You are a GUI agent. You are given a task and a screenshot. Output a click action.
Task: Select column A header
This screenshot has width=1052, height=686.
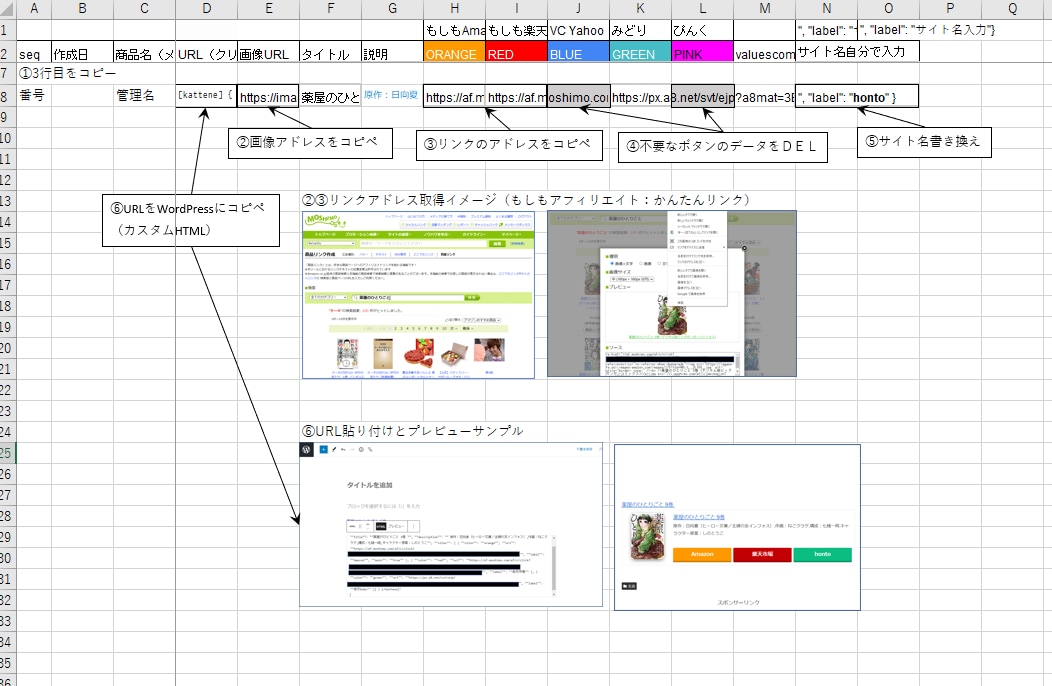point(34,9)
